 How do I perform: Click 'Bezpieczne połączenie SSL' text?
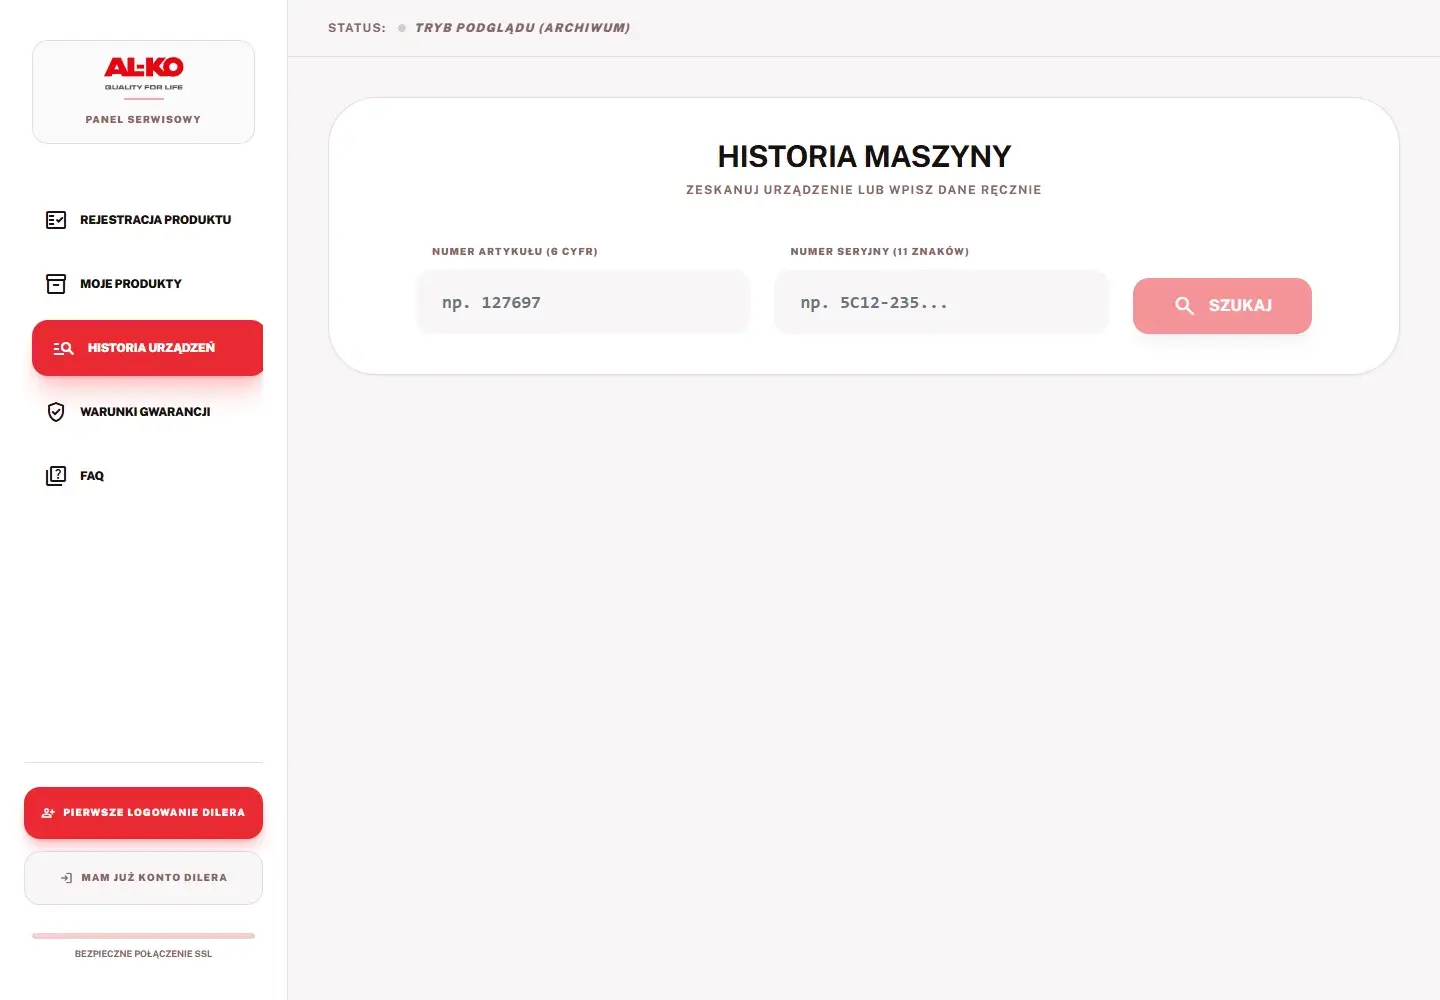143,954
